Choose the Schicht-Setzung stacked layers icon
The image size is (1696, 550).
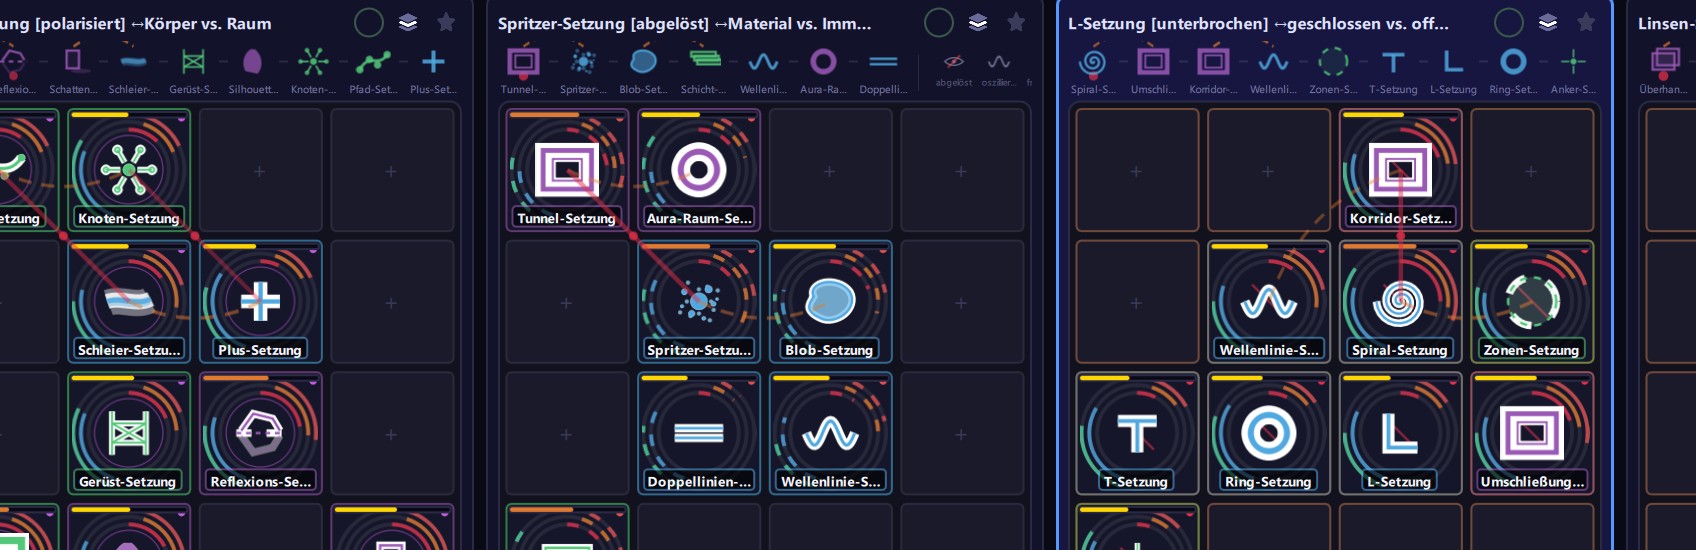point(704,60)
